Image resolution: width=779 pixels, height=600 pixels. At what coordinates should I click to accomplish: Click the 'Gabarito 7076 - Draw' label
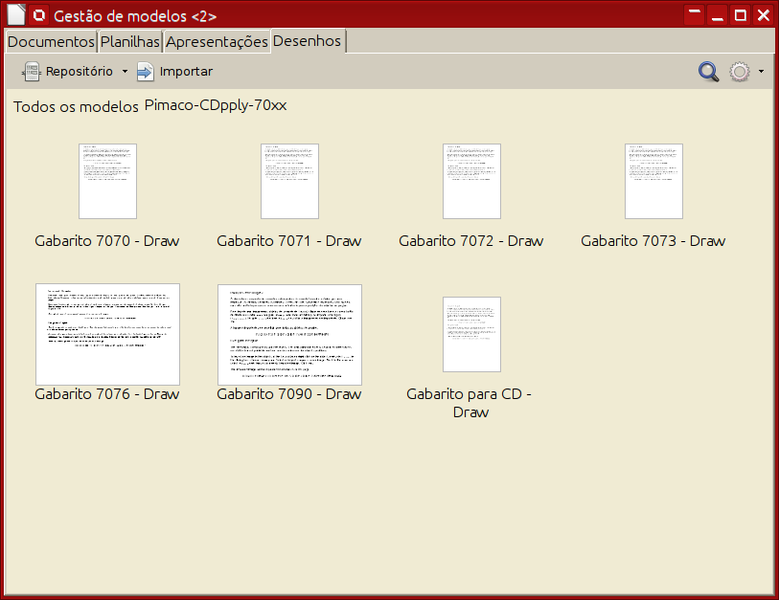point(107,394)
